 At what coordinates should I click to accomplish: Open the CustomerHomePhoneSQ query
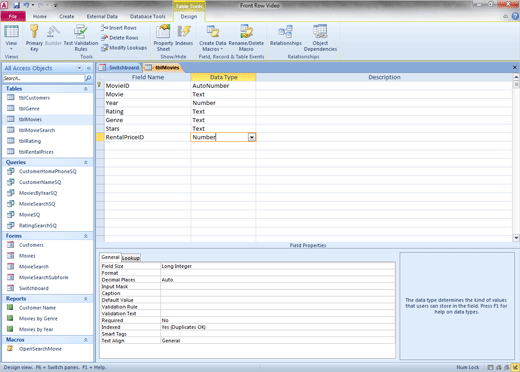click(x=48, y=171)
